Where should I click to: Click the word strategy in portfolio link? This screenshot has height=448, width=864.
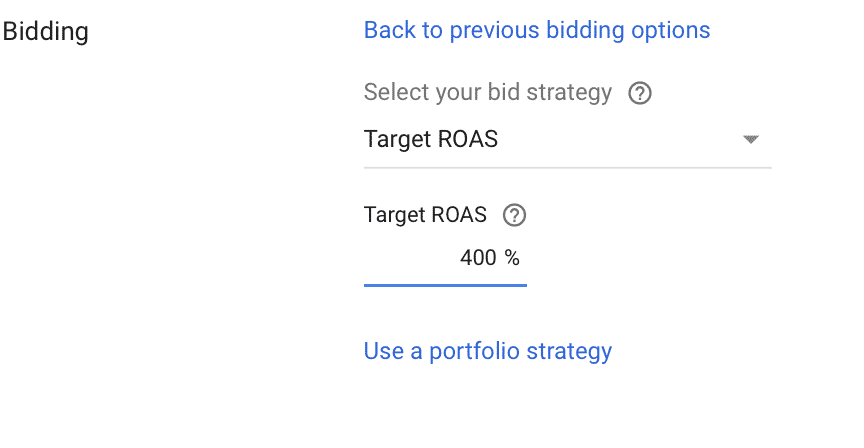(x=569, y=352)
